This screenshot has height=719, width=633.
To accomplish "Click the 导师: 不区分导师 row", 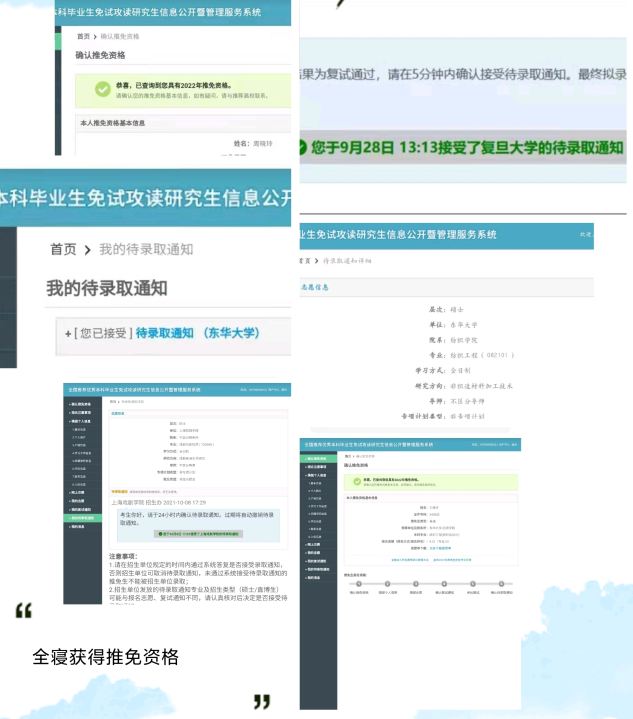I will tap(456, 401).
